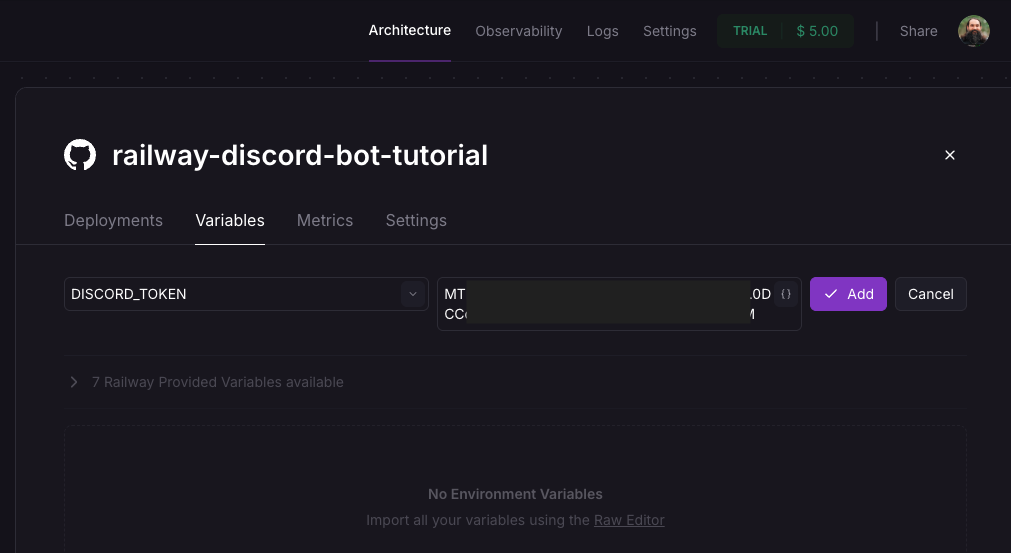This screenshot has width=1011, height=553.
Task: Go to the Logs tab
Action: [602, 31]
